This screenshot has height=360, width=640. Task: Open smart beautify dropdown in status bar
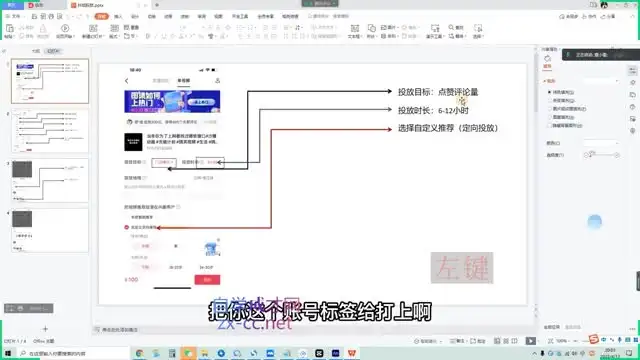point(428,341)
